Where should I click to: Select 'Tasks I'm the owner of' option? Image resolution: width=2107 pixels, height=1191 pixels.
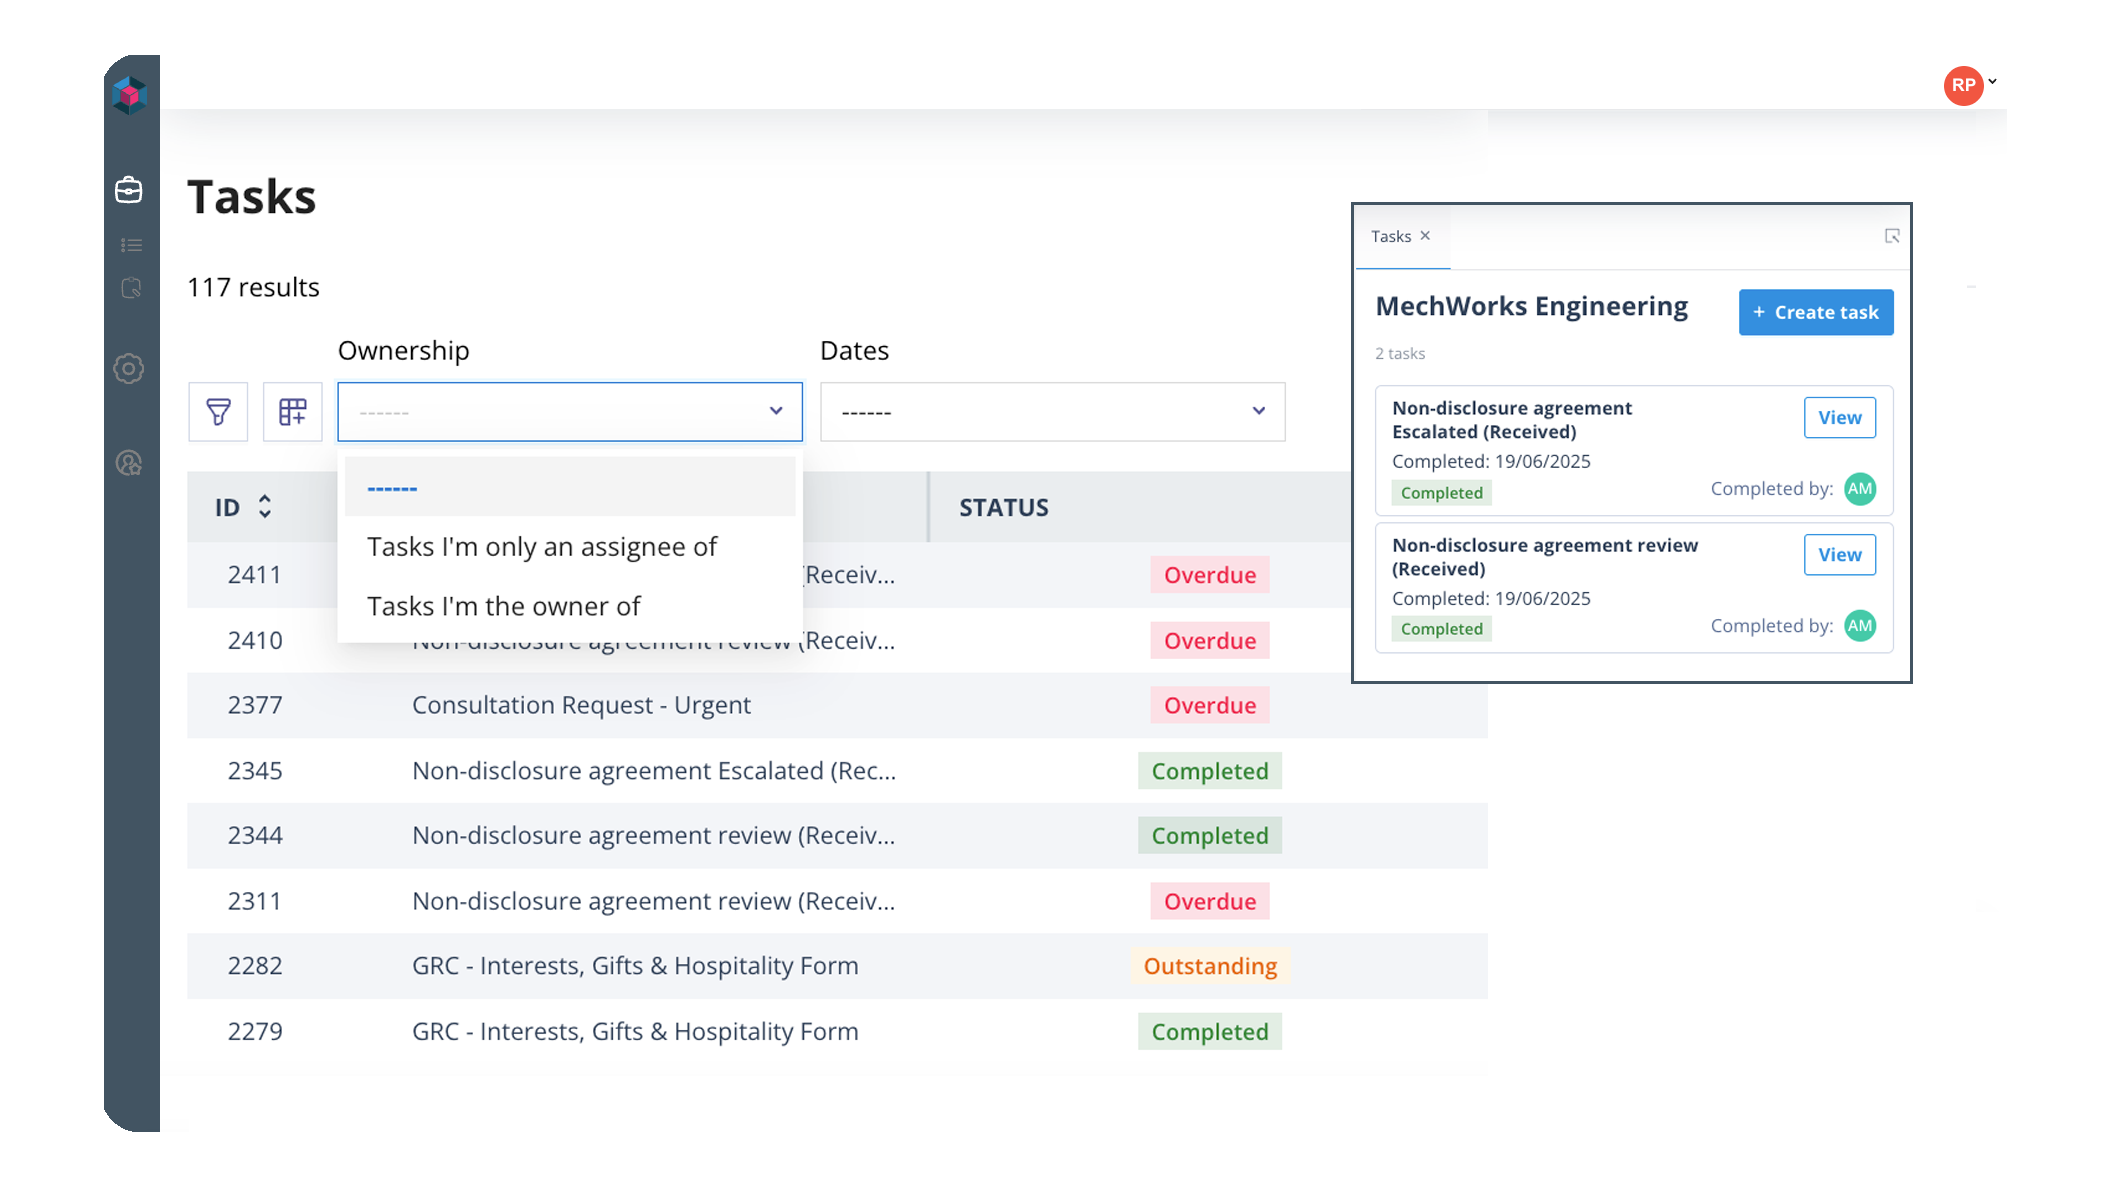pyautogui.click(x=503, y=606)
